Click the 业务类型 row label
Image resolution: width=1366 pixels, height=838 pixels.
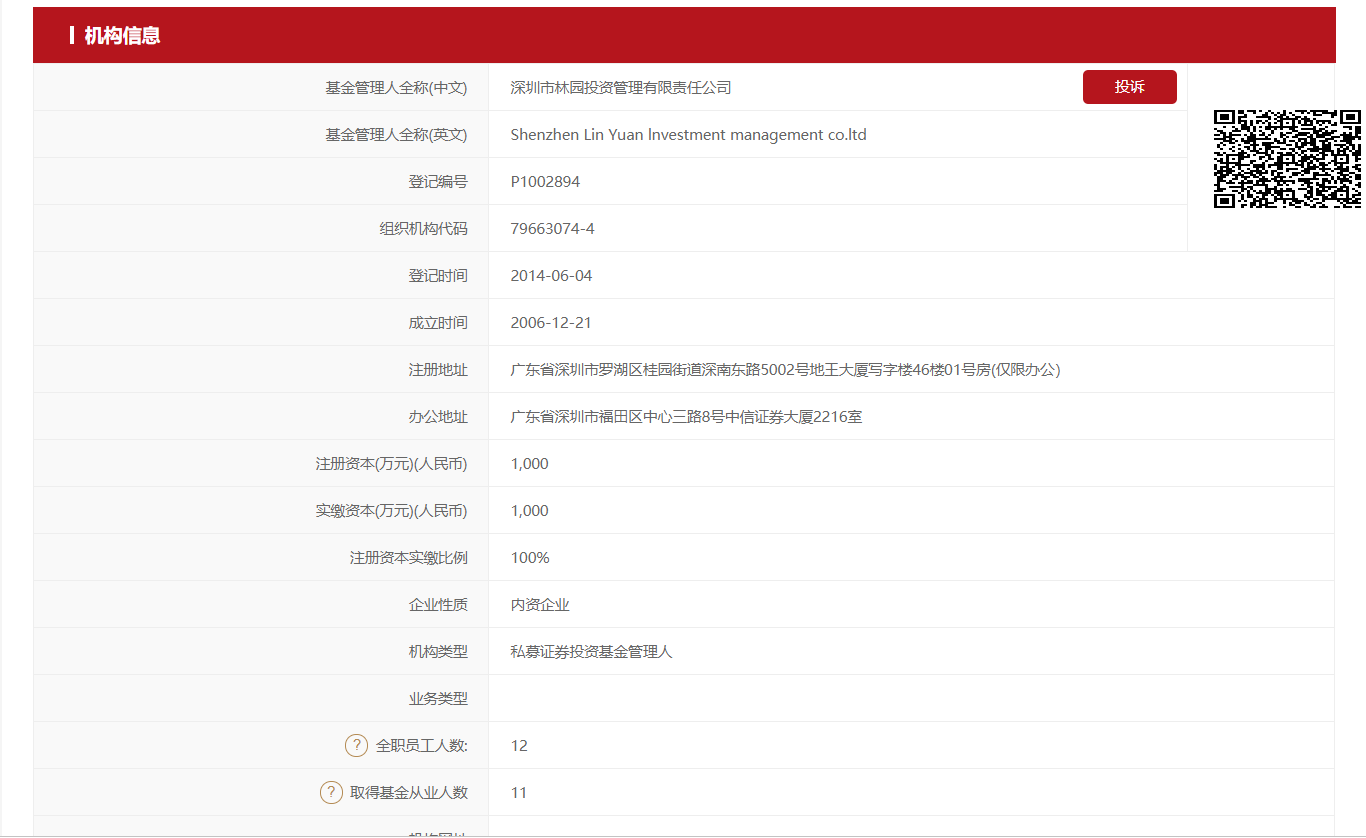[437, 699]
